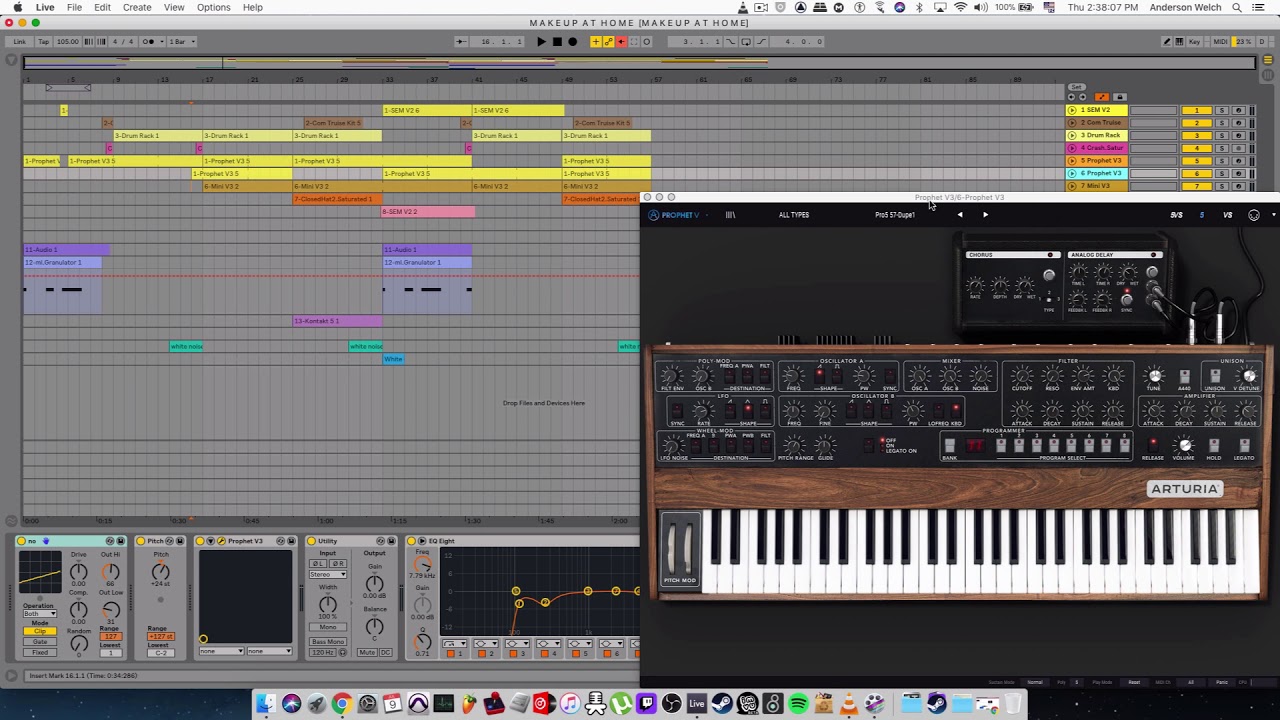Open Google Chrome from the Dock
This screenshot has width=1280, height=720.
point(341,704)
